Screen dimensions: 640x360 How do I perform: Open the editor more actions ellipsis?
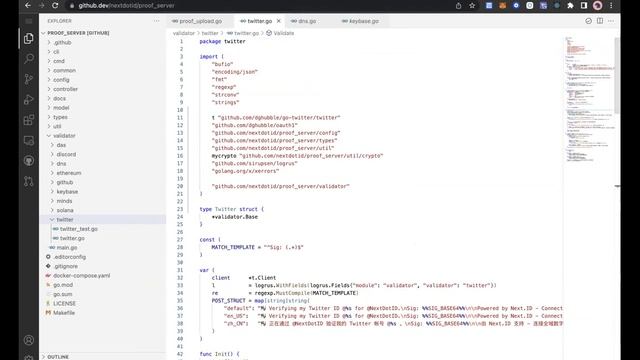coord(611,21)
